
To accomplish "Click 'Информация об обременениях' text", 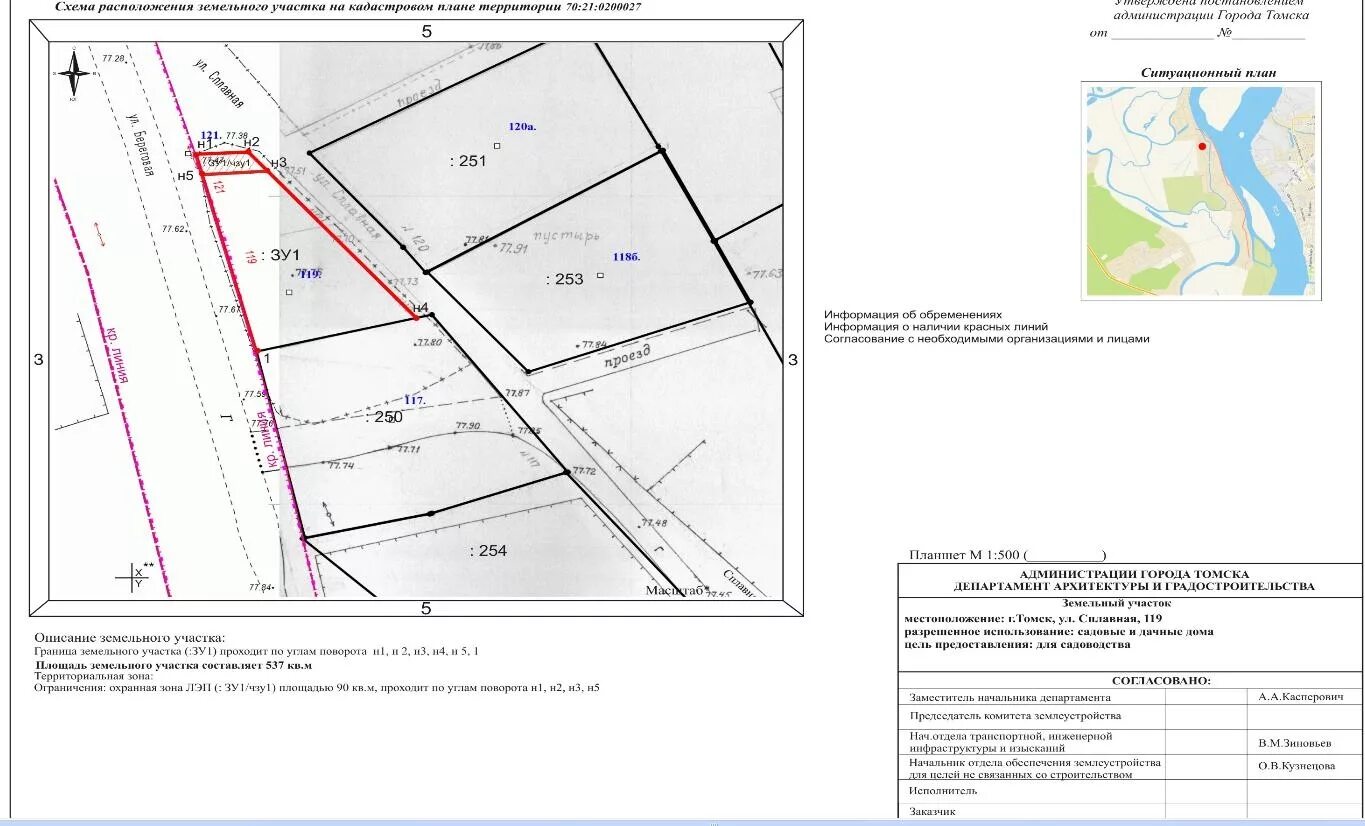I will pos(913,314).
